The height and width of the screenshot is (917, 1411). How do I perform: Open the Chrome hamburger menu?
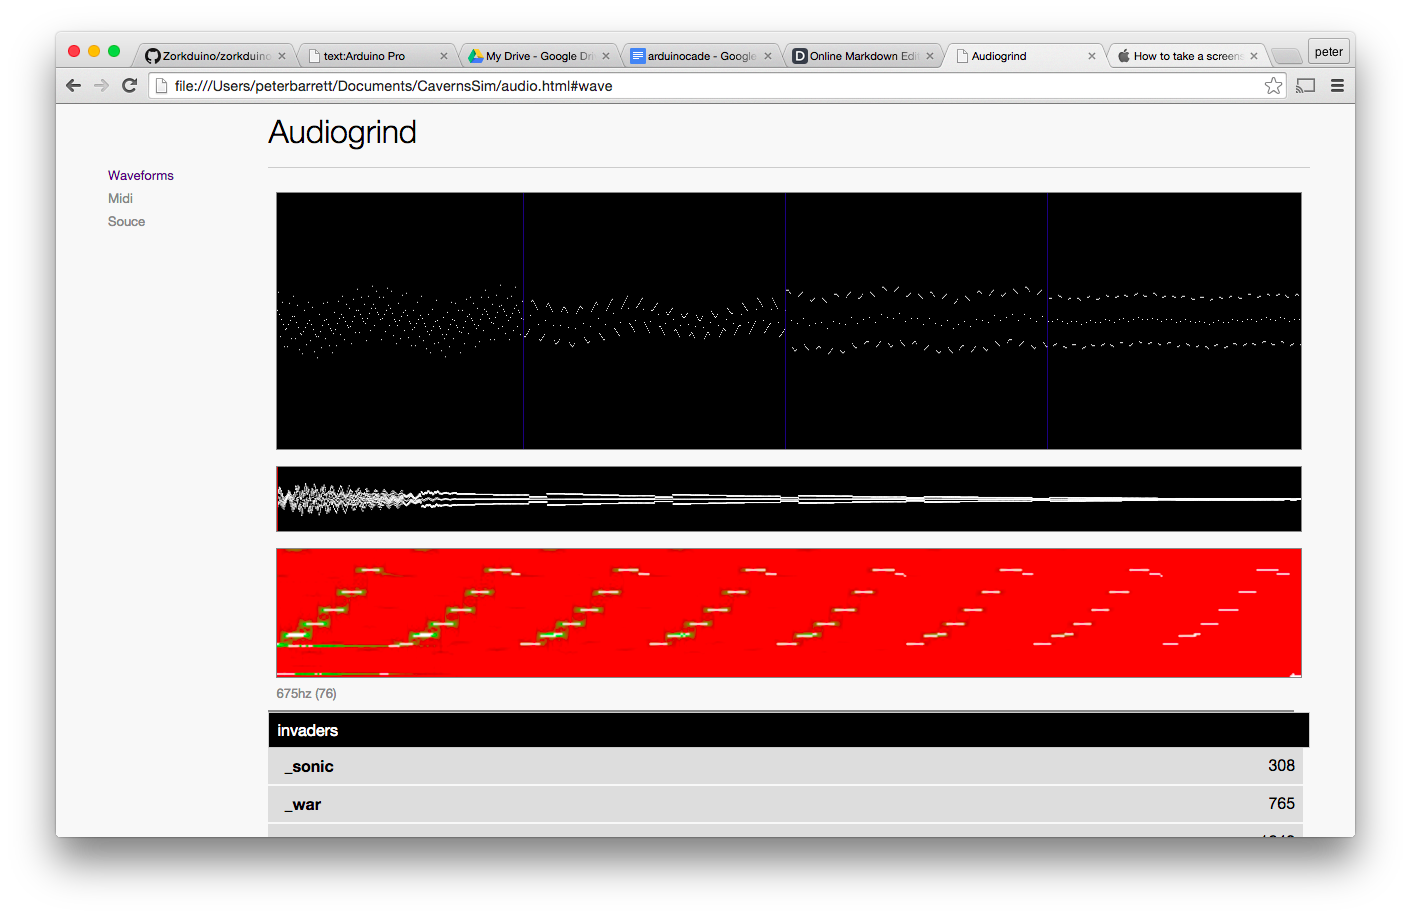point(1337,86)
